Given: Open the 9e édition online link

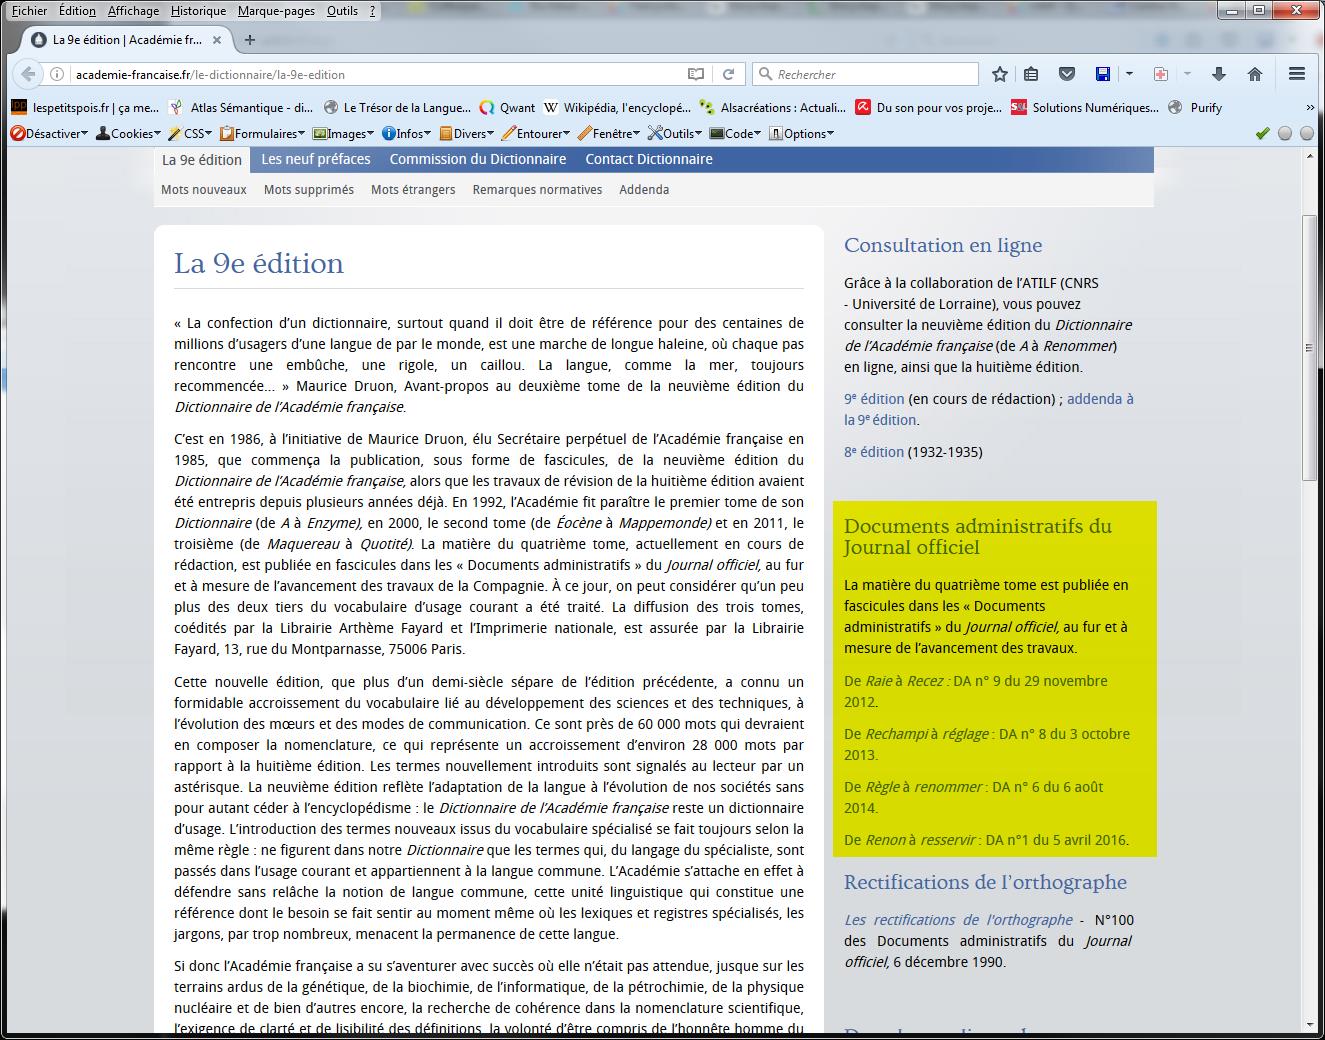Looking at the screenshot, I should pos(874,398).
